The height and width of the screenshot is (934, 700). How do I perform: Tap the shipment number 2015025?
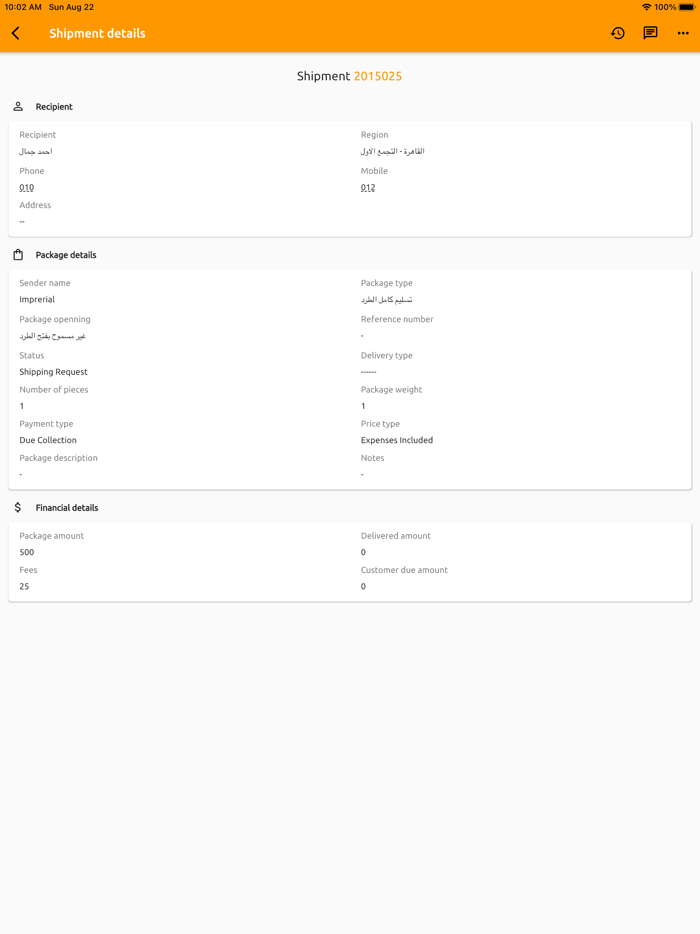click(x=377, y=76)
